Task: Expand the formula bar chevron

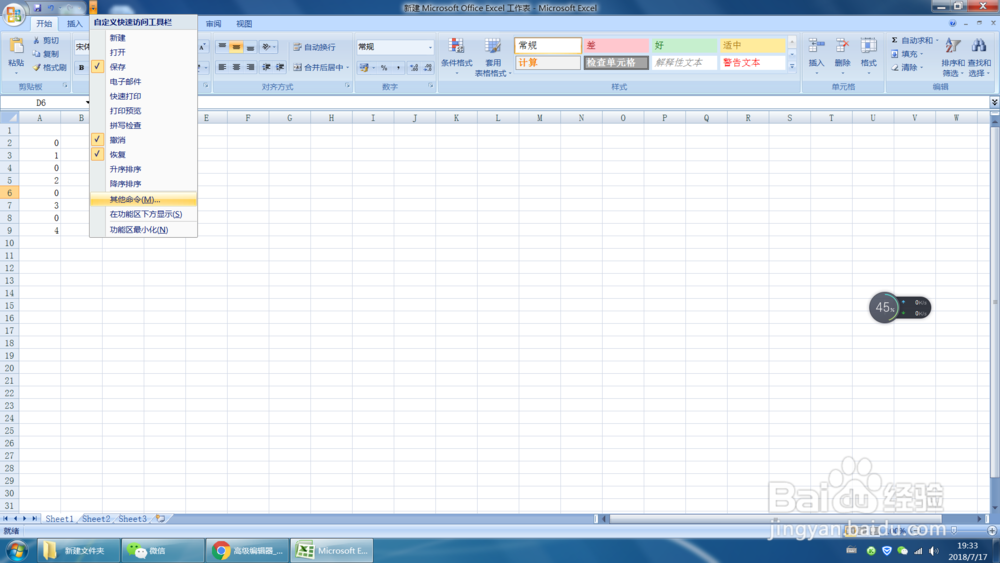Action: (994, 102)
